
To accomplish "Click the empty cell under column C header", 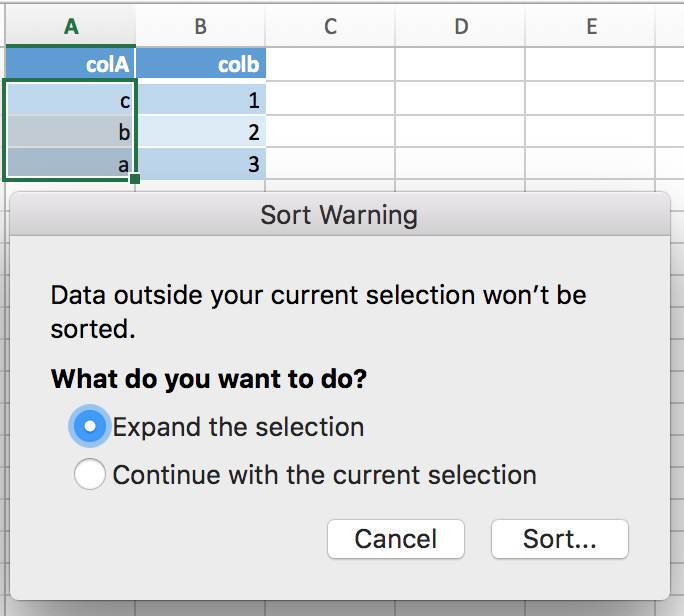I will [330, 65].
